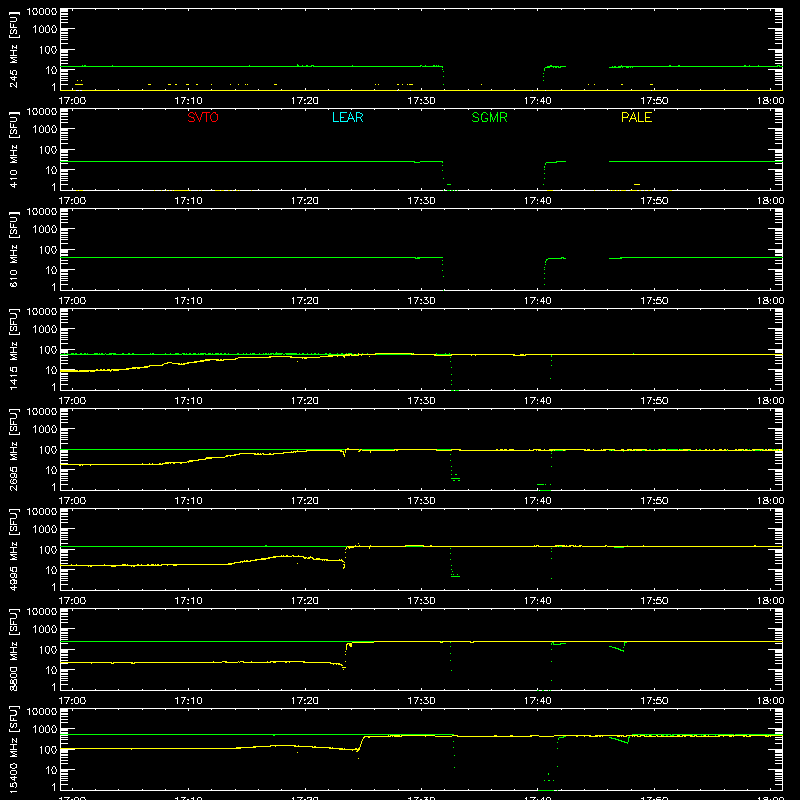800x800 pixels.
Task: Click 17:30 tick under the 245 MHz plot
Action: coord(421,101)
